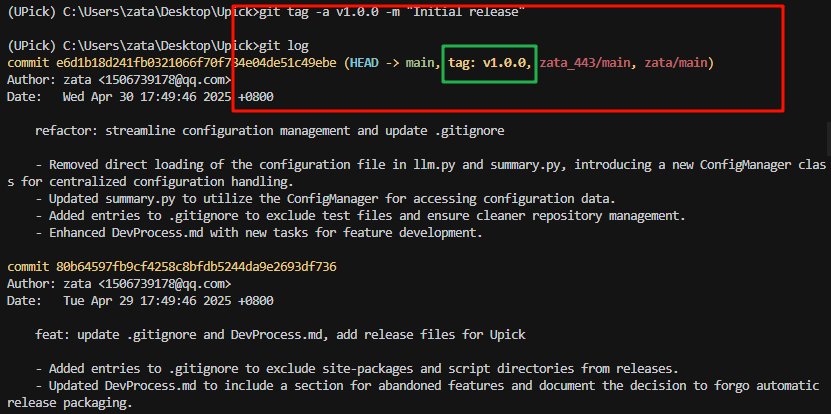This screenshot has width=831, height=414.
Task: Click the vertical scrollbar on the right edge
Action: pyautogui.click(x=828, y=138)
